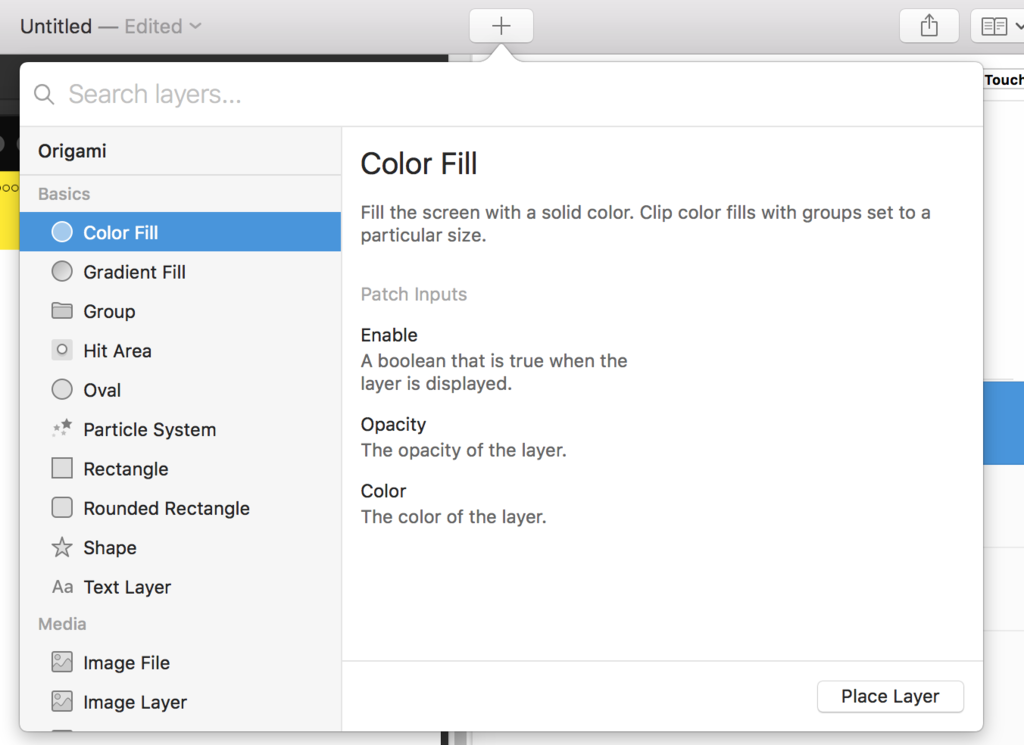The image size is (1024, 745).
Task: Click the Hit Area layer icon
Action: coord(62,350)
